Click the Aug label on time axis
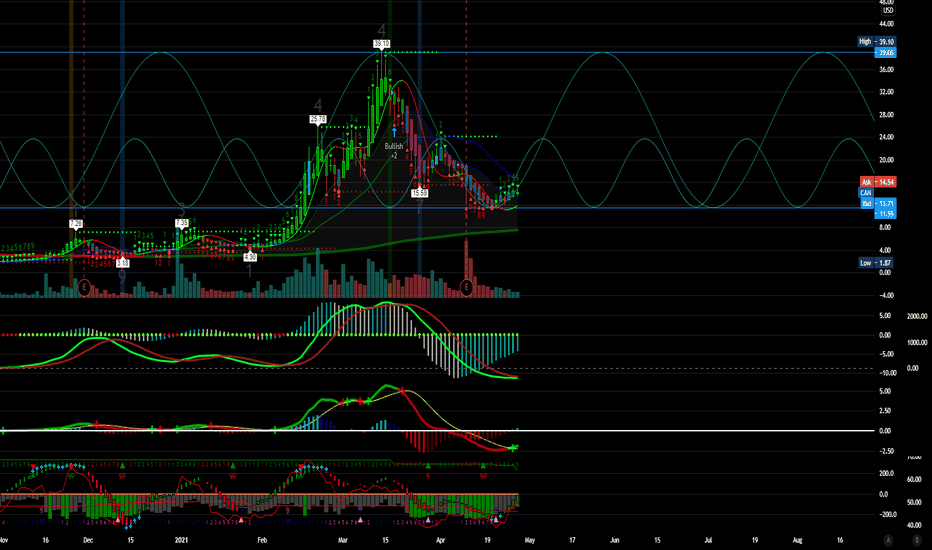Screen dimensions: 932x550 pyautogui.click(x=798, y=540)
